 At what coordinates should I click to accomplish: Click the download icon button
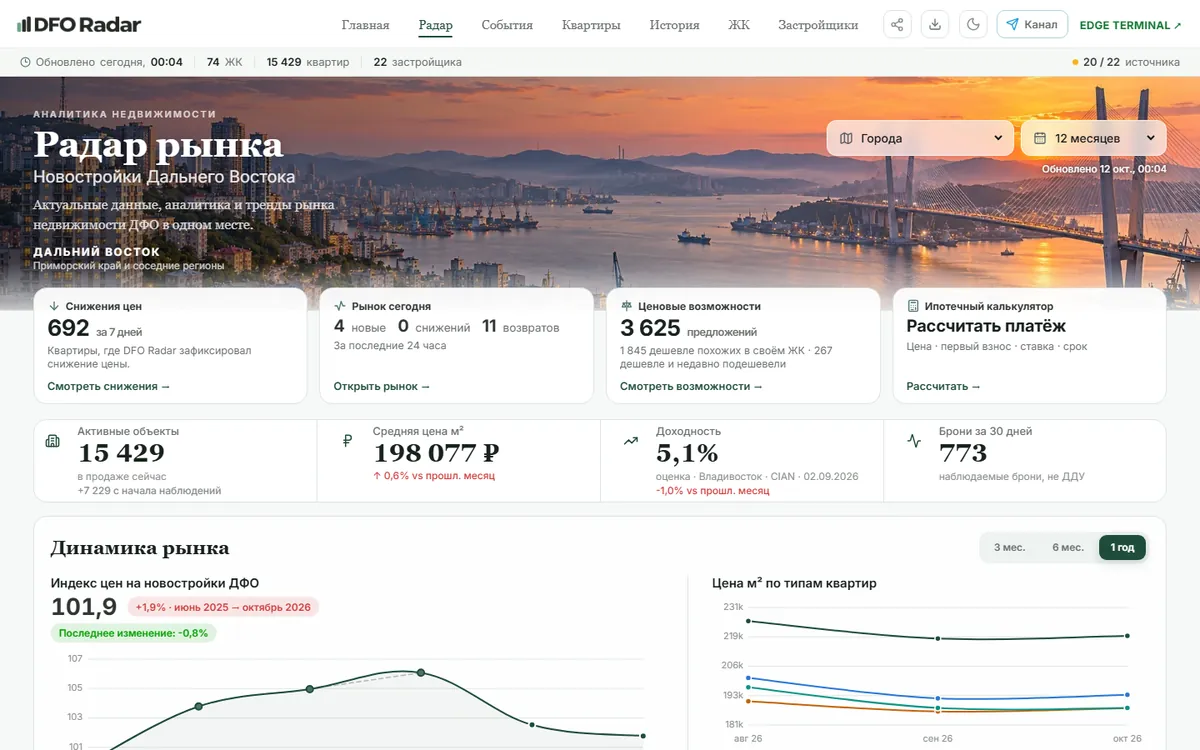(x=935, y=25)
